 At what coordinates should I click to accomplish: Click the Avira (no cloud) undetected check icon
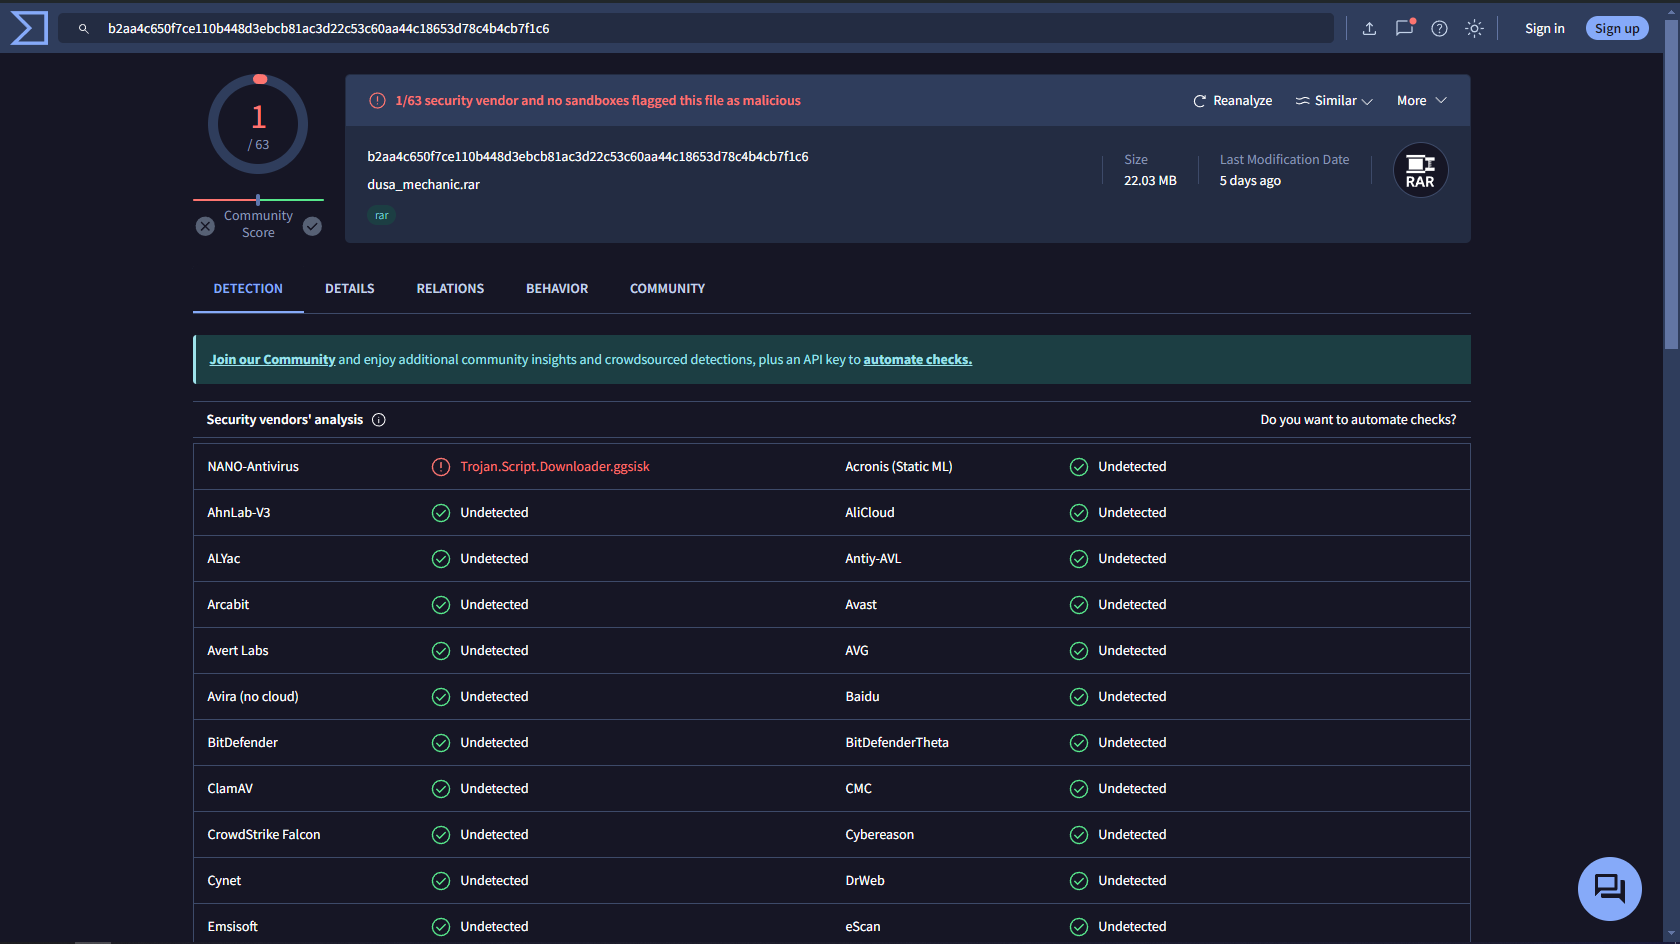pyautogui.click(x=441, y=697)
